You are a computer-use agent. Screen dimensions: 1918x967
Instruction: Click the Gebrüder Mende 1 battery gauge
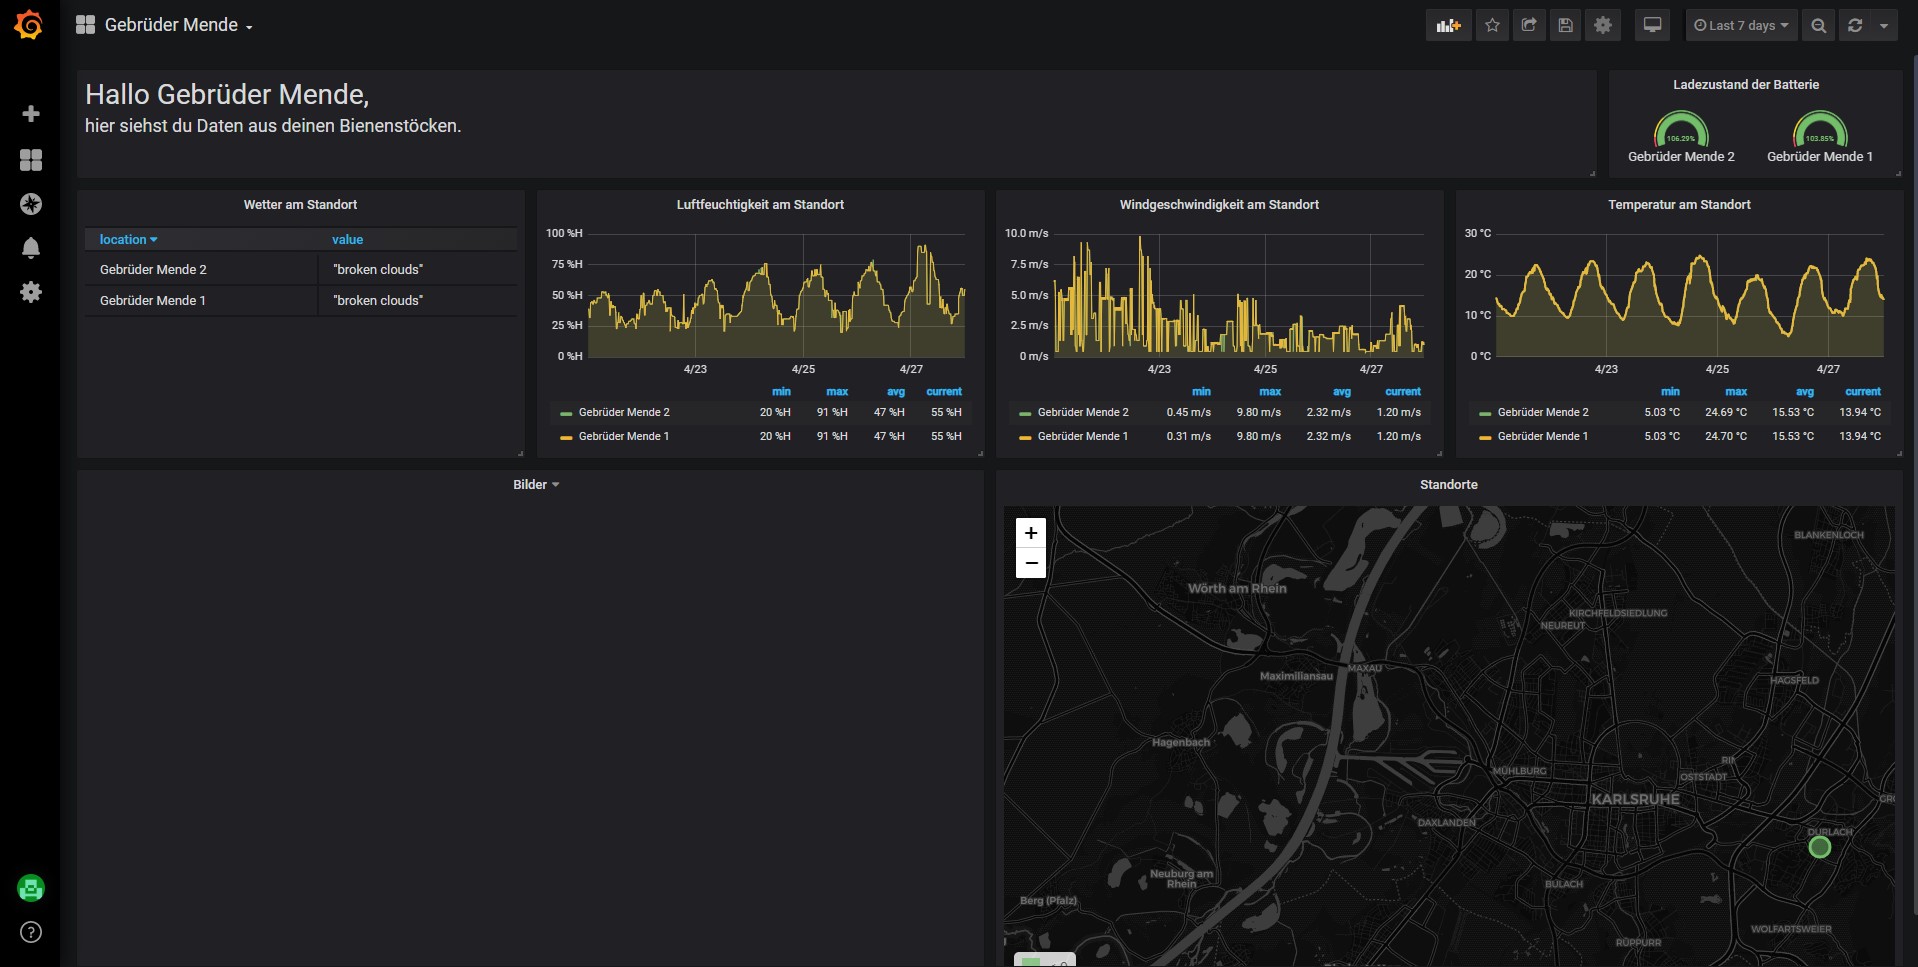(x=1820, y=130)
